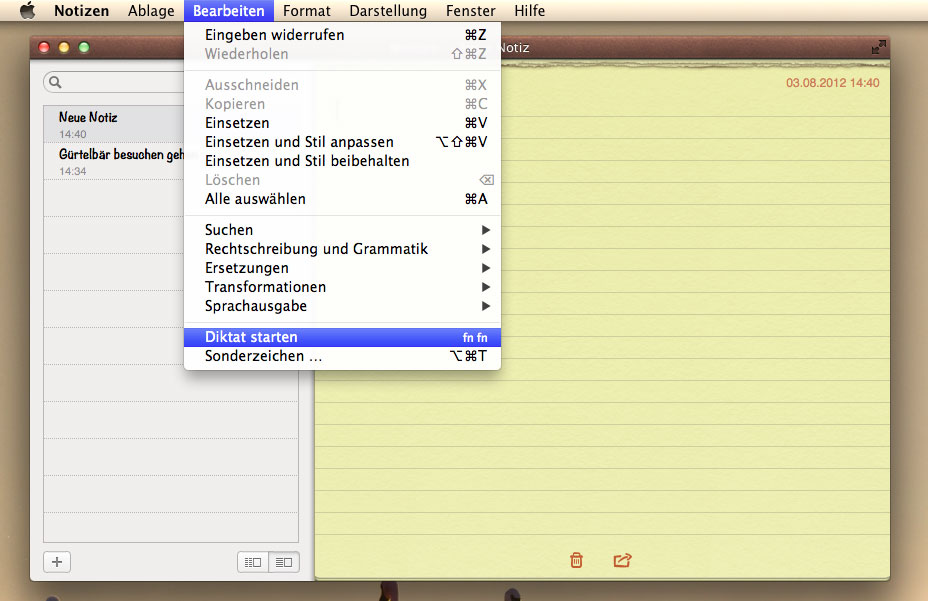Select Einsetzen und Stil anpassen
928x601 pixels.
coord(342,142)
